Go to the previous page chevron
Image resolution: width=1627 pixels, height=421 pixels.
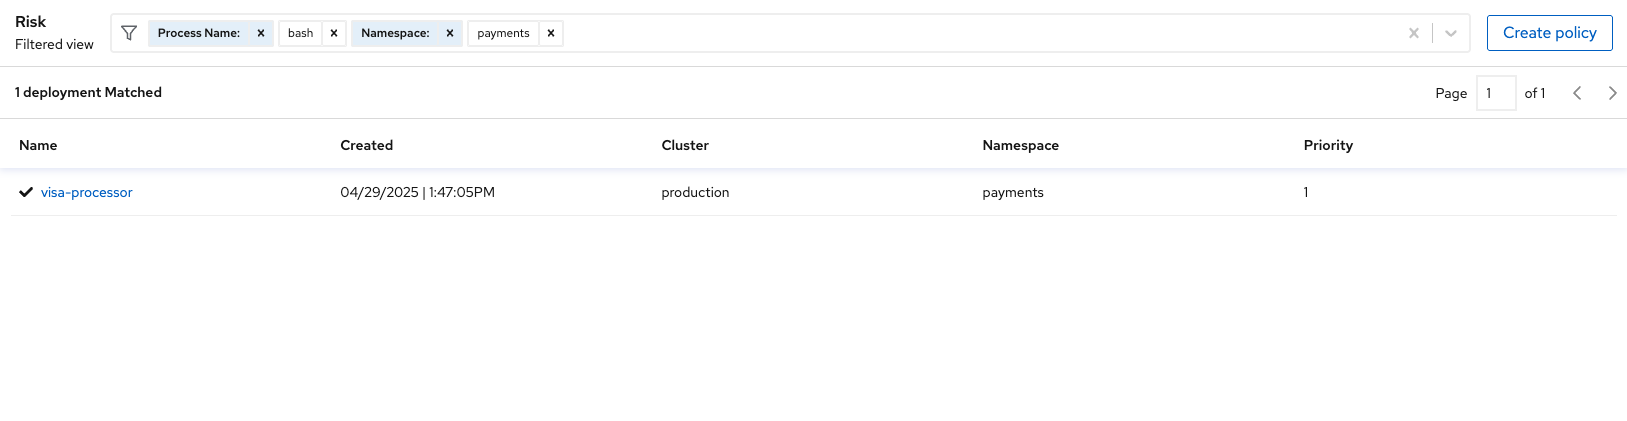click(1577, 93)
